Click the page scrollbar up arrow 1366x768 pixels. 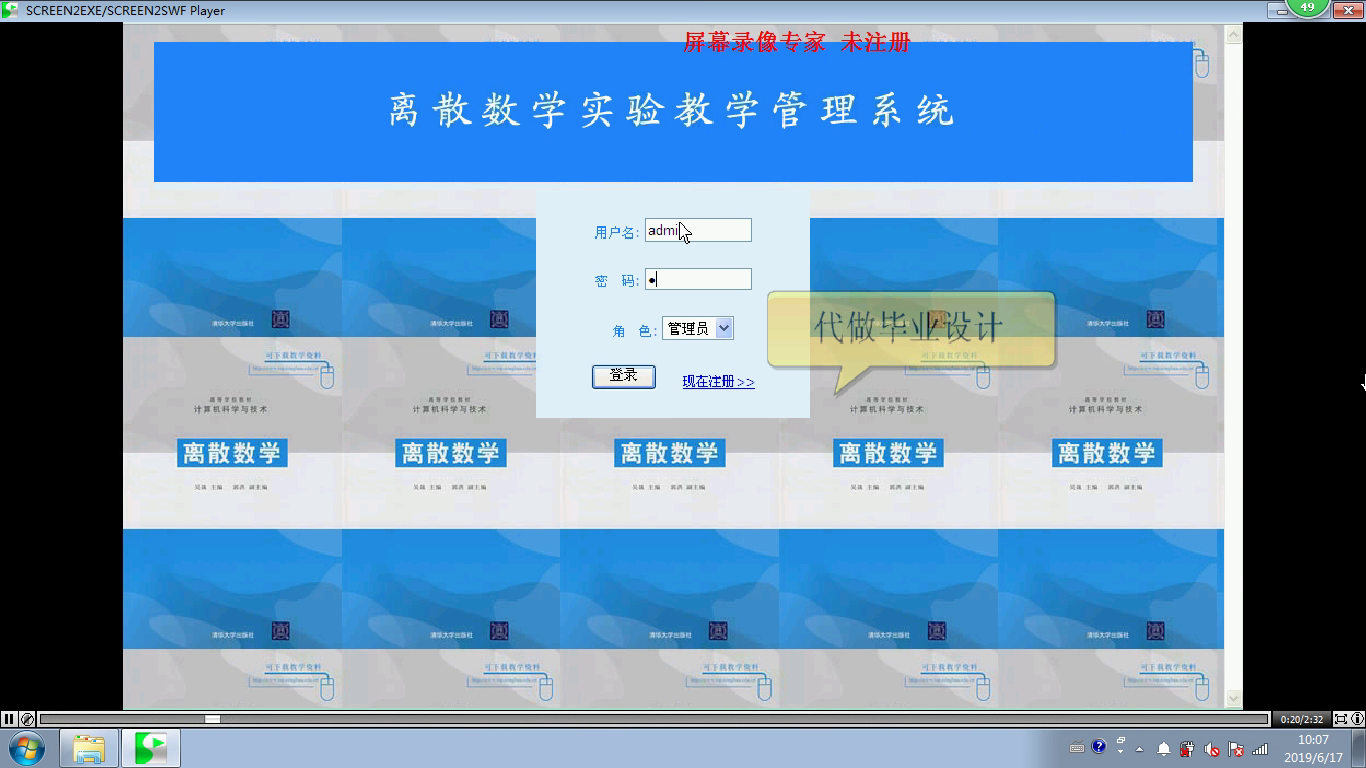click(1233, 34)
